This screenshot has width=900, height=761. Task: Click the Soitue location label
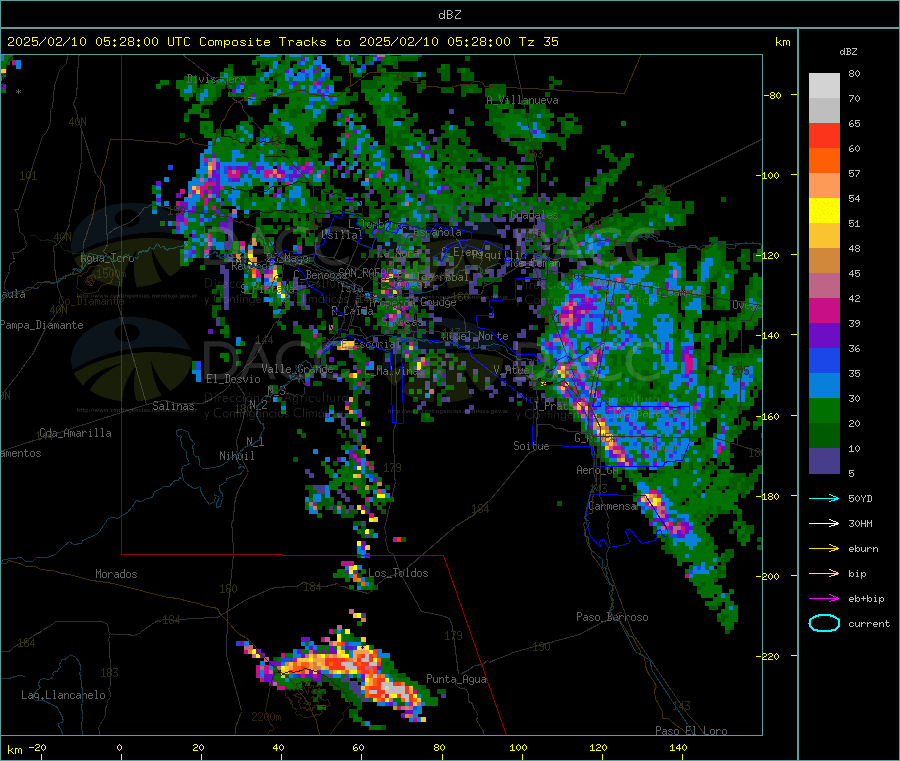pos(531,446)
